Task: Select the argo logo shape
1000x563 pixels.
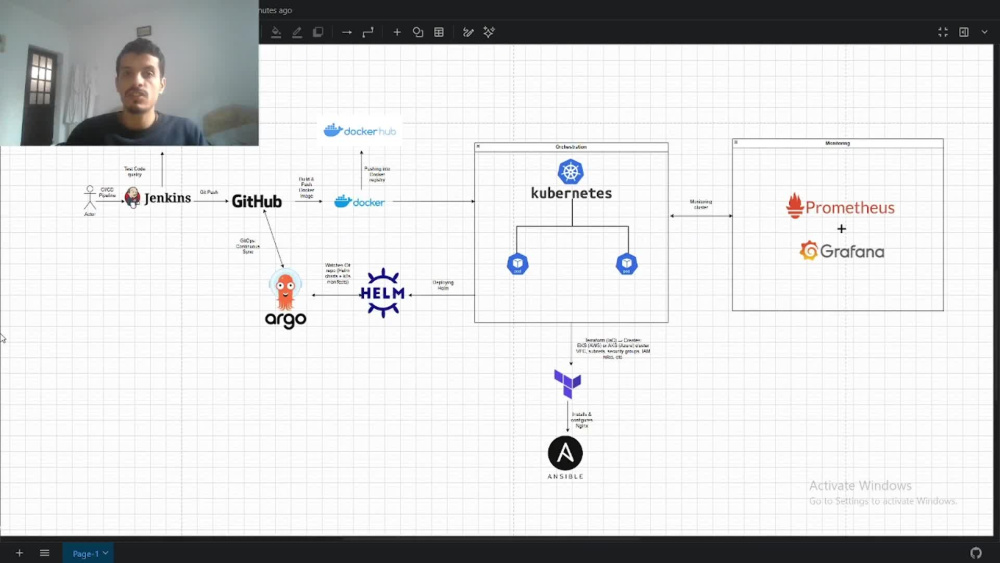Action: coord(285,298)
